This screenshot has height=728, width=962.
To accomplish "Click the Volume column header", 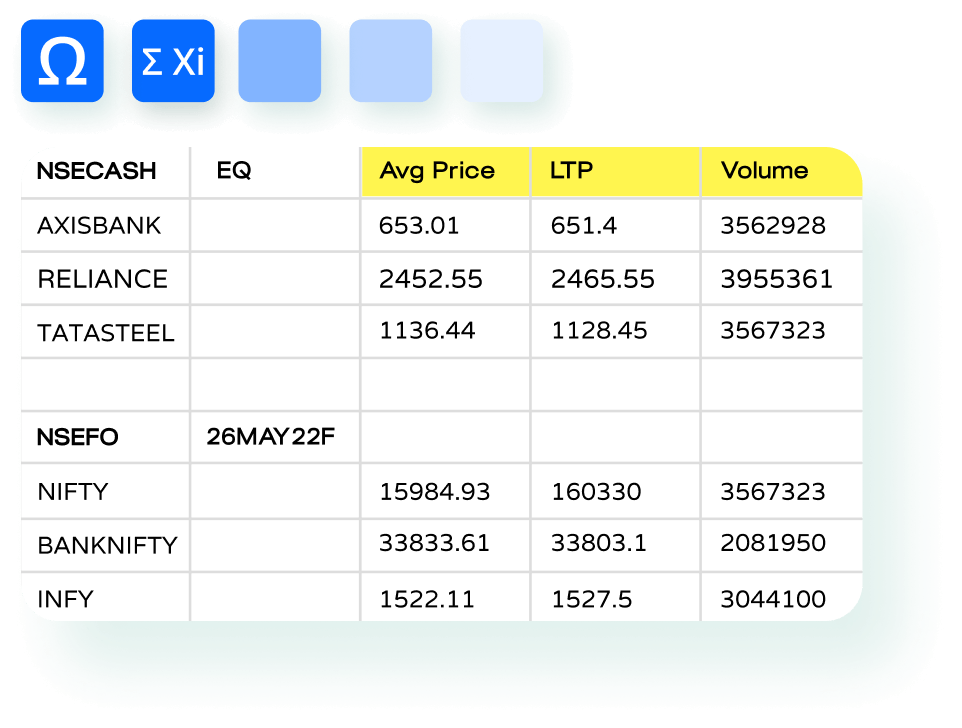I will (765, 171).
